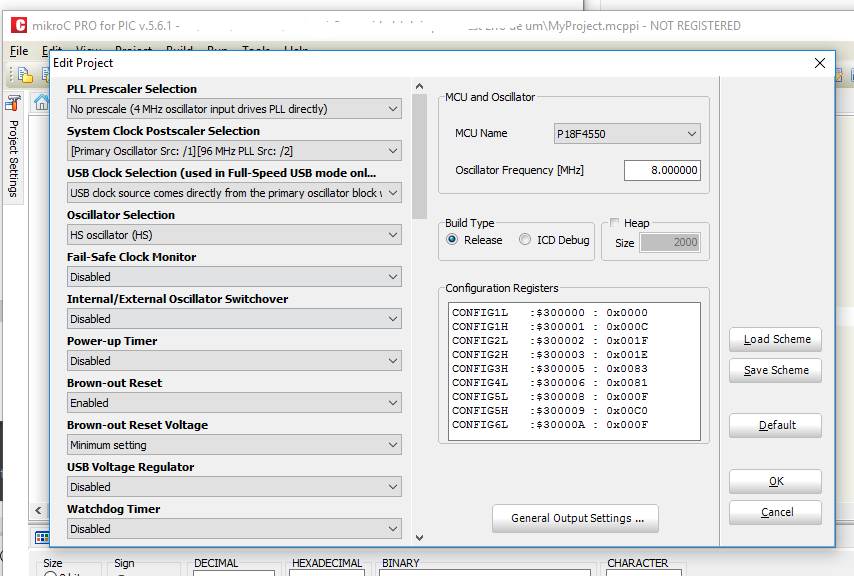Click the CONFIG3H register row
Viewport: 854px width, 576px height.
(550, 369)
